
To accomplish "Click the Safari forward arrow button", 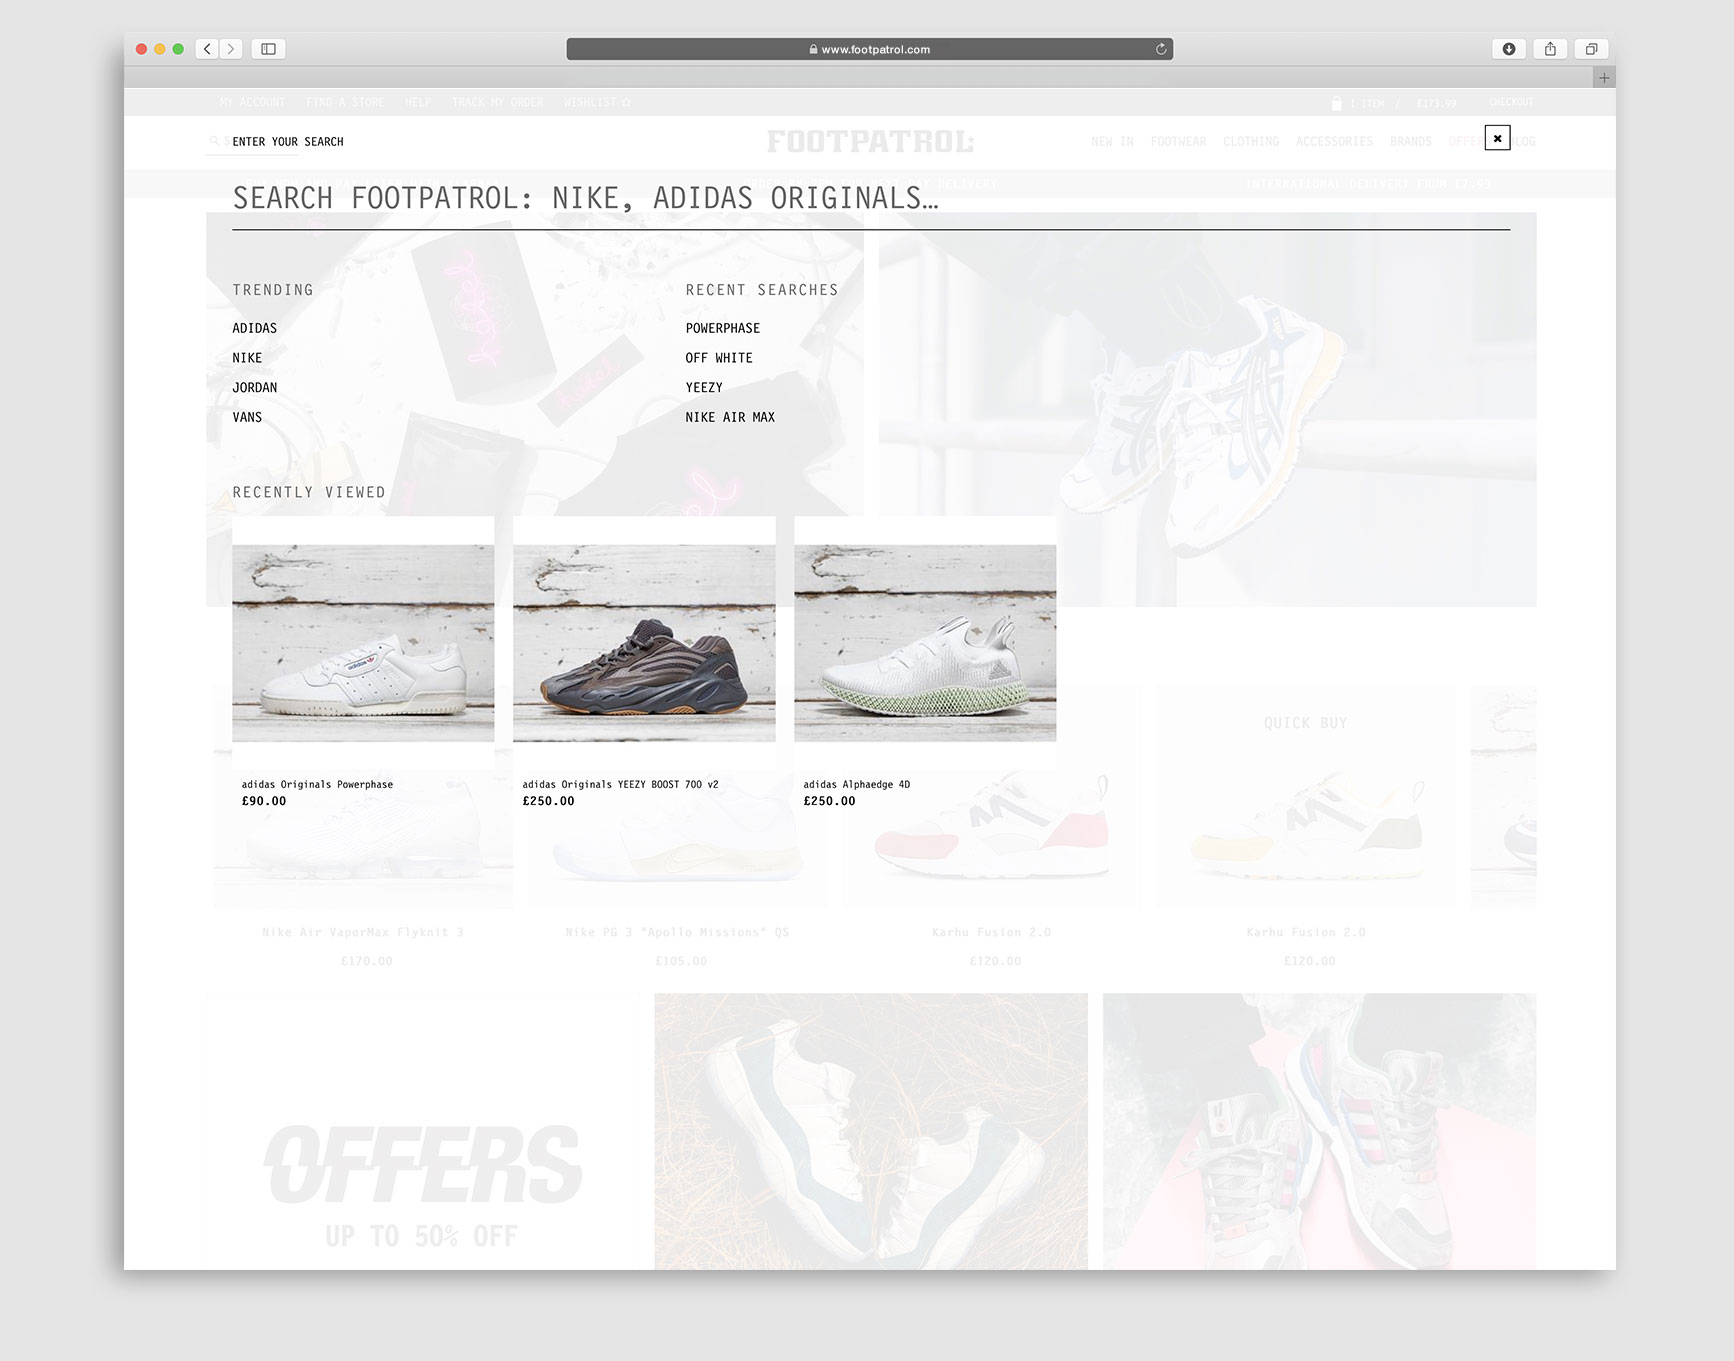I will click(x=231, y=49).
